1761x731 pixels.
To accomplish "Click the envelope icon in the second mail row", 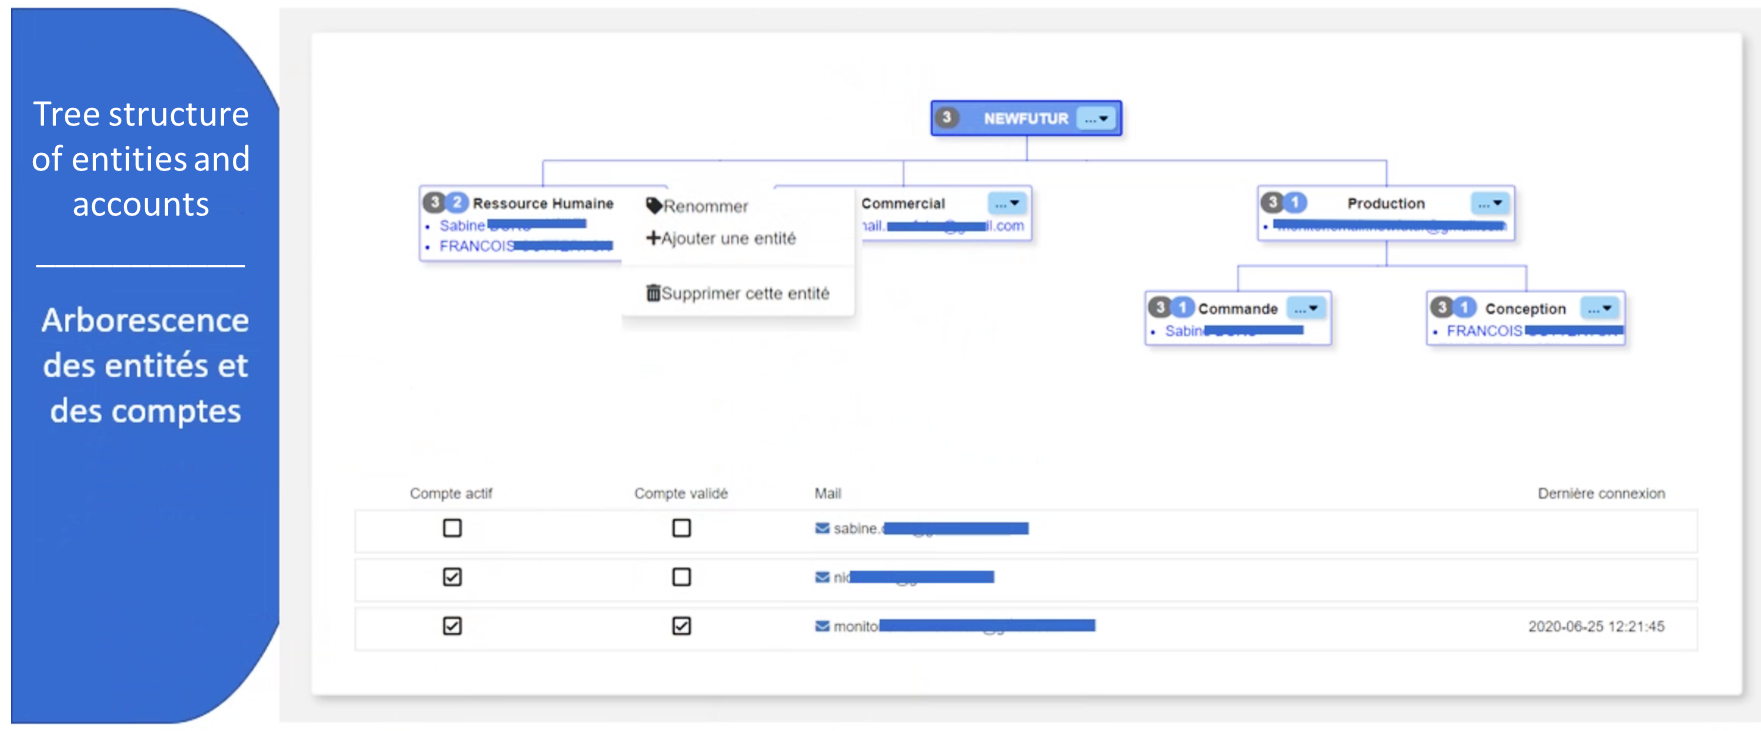I will (822, 577).
